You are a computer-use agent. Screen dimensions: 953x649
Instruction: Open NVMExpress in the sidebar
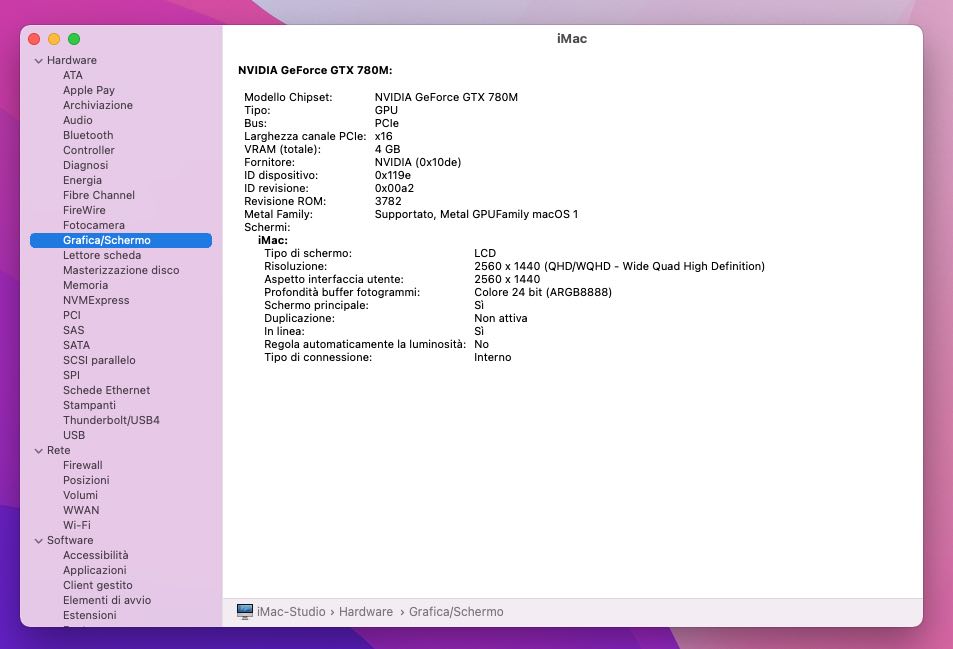[x=96, y=300]
